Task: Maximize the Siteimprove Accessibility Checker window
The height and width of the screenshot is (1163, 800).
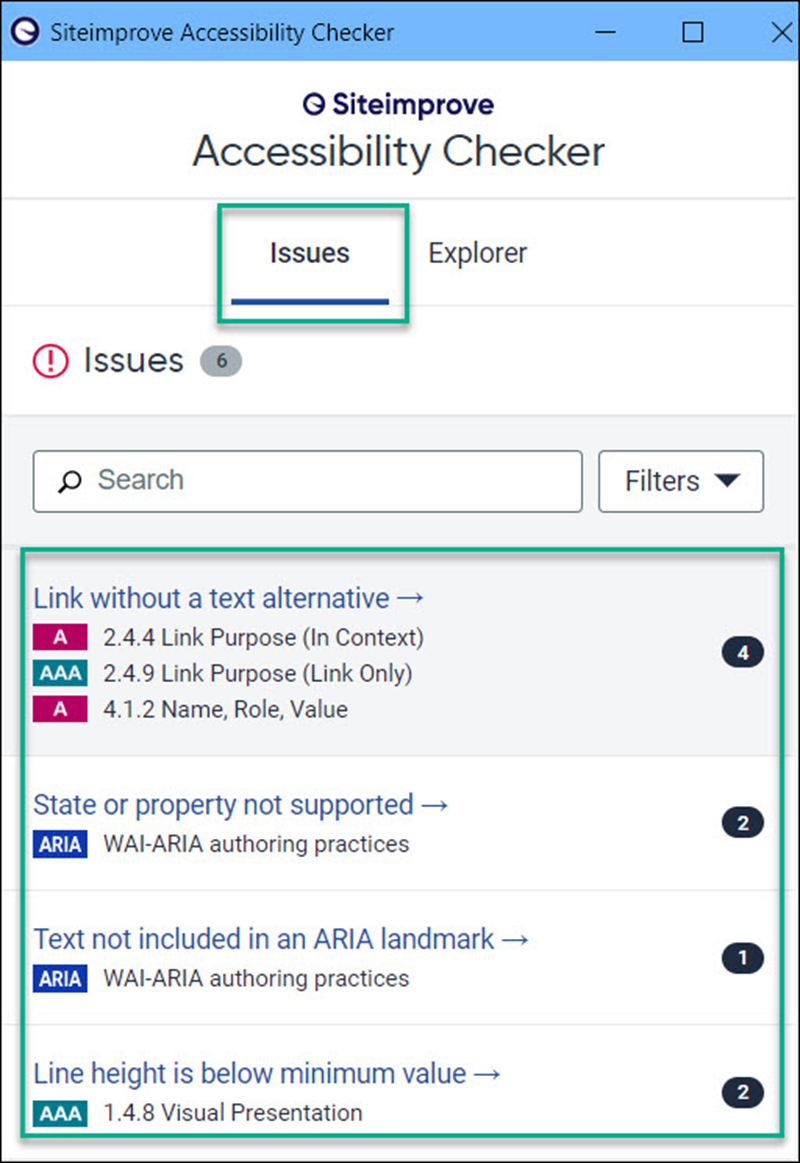Action: point(692,32)
